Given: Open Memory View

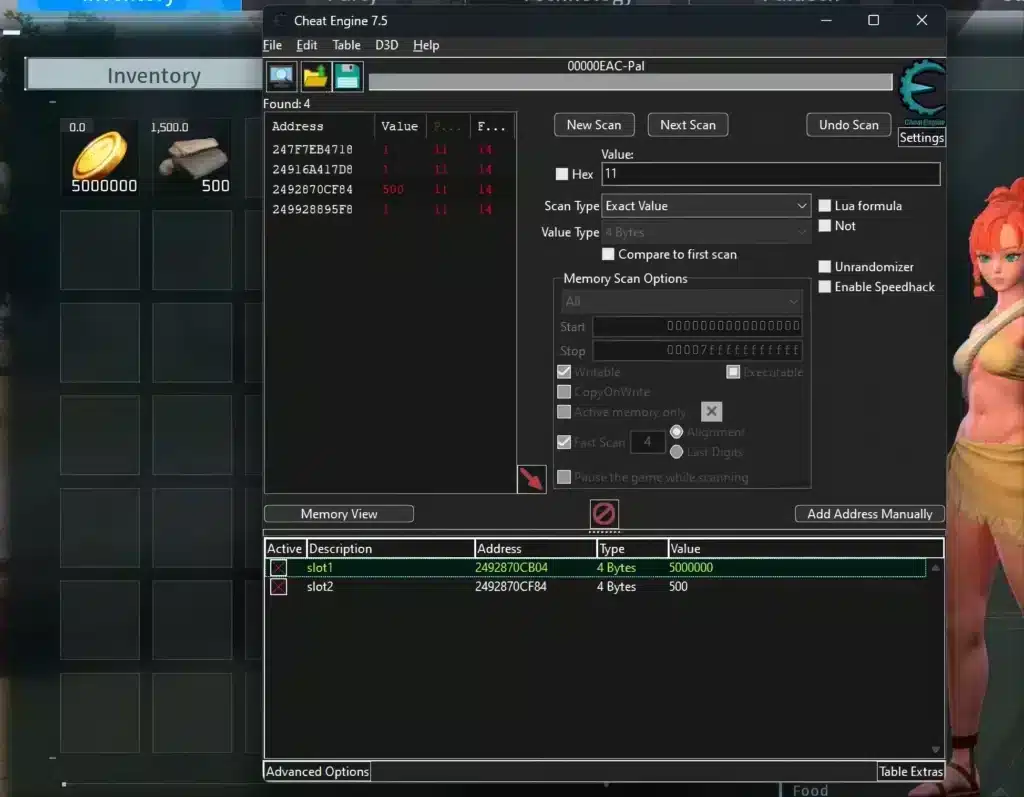Looking at the screenshot, I should (x=338, y=514).
